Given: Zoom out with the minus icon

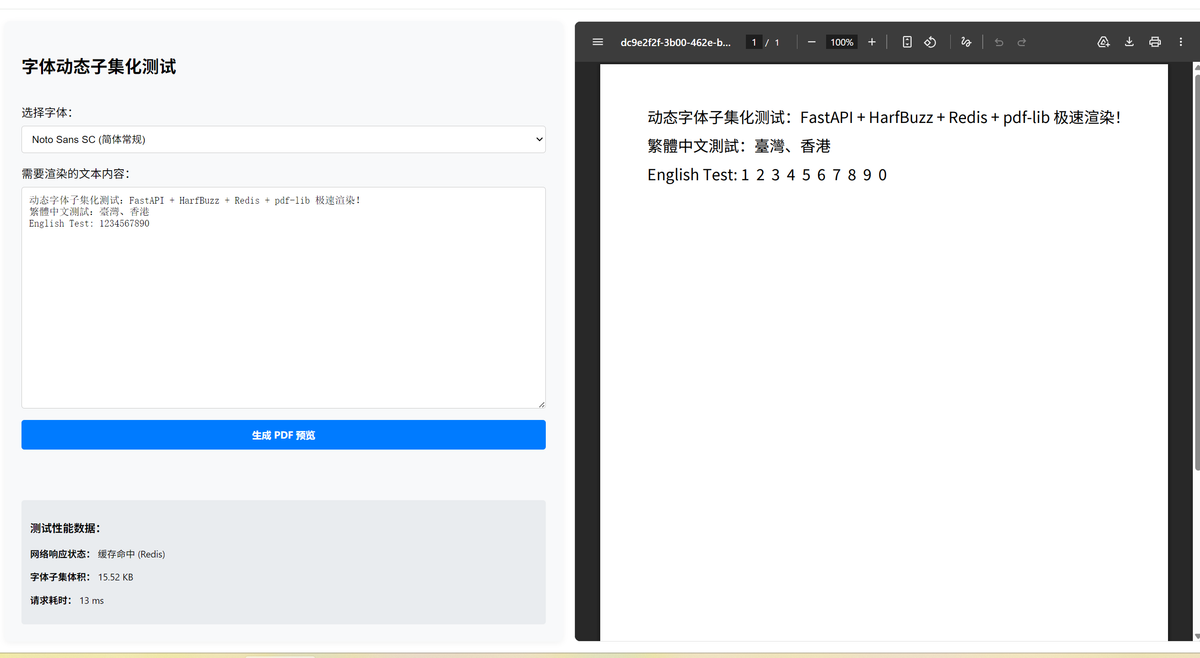Looking at the screenshot, I should [x=811, y=42].
